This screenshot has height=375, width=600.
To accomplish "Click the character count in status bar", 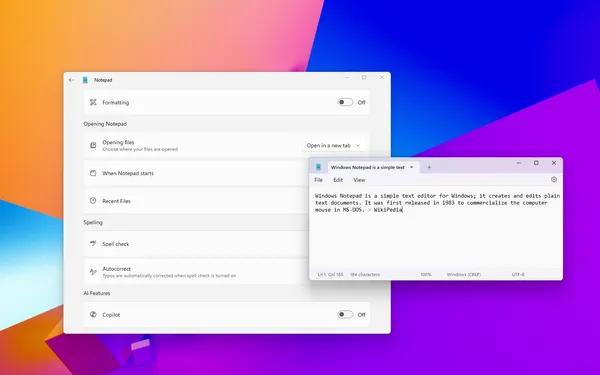I will pyautogui.click(x=365, y=274).
